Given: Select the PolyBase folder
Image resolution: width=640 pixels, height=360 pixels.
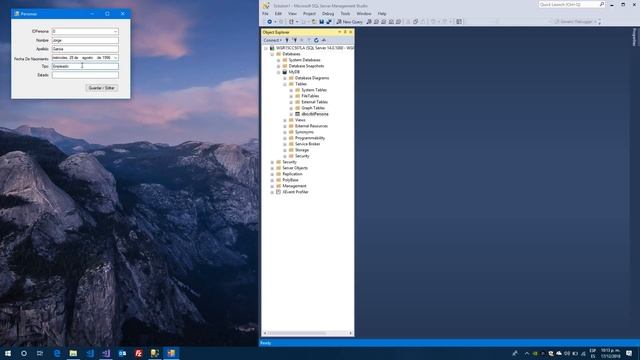Looking at the screenshot, I should (290, 180).
